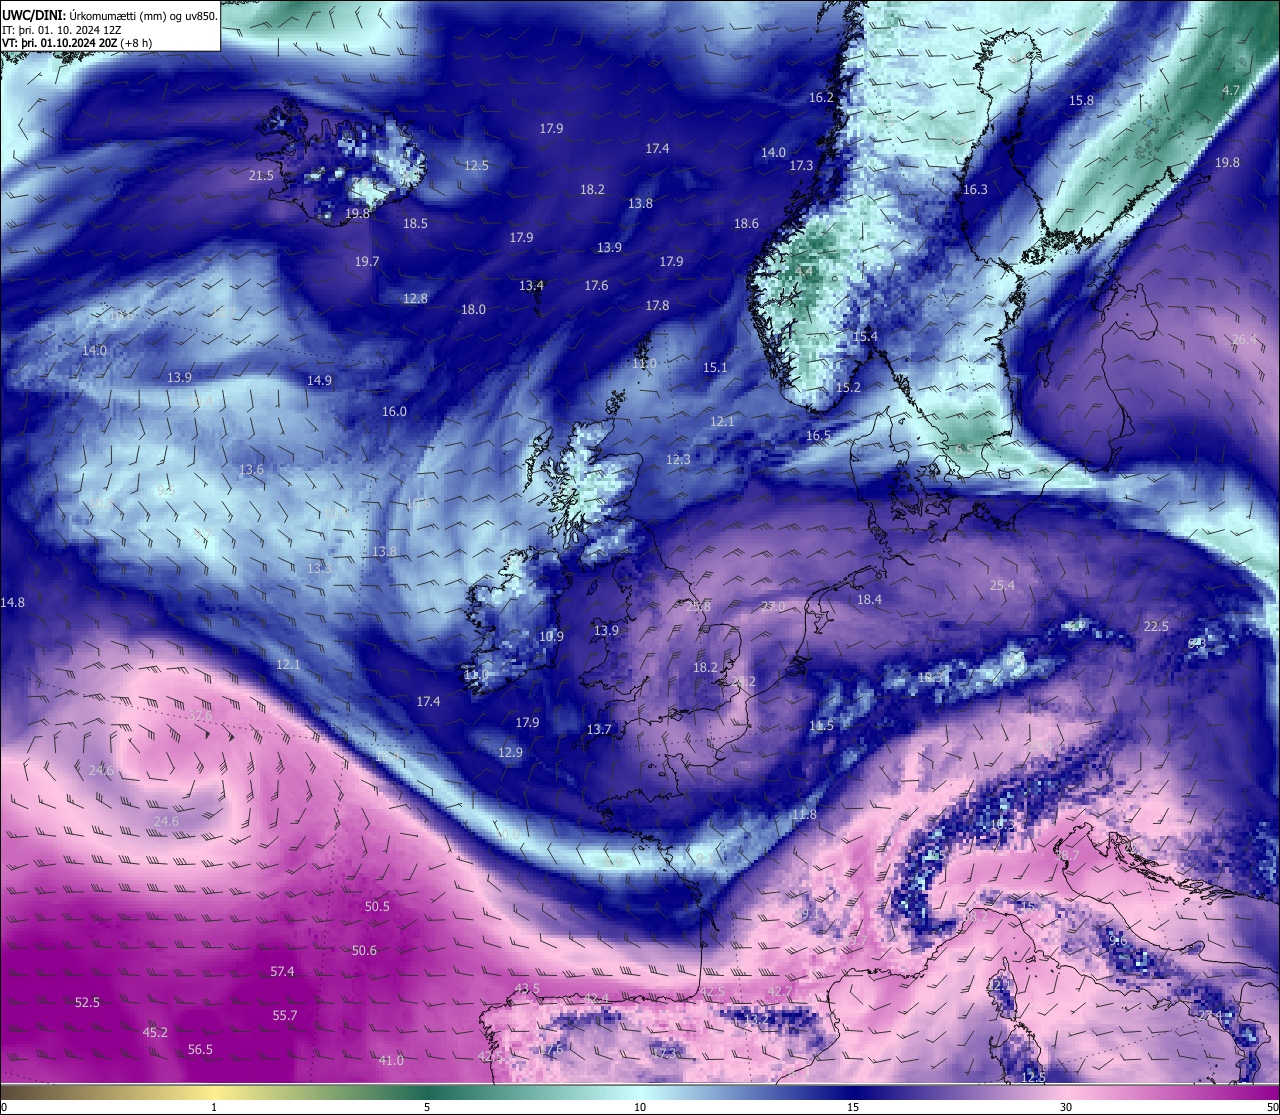Viewport: 1280px width, 1115px height.
Task: Click the 41.0 value west of Iberia
Action: point(391,1061)
